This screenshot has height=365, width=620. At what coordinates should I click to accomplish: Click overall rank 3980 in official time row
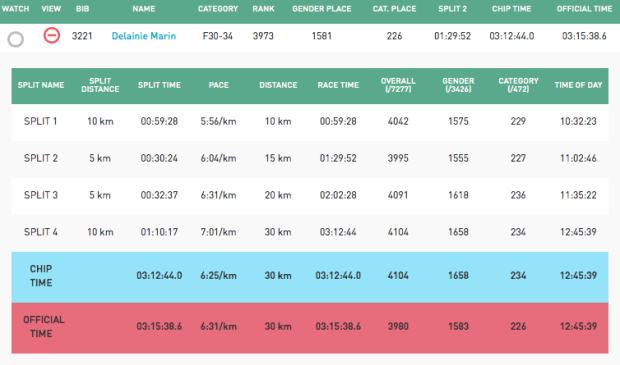click(x=398, y=327)
